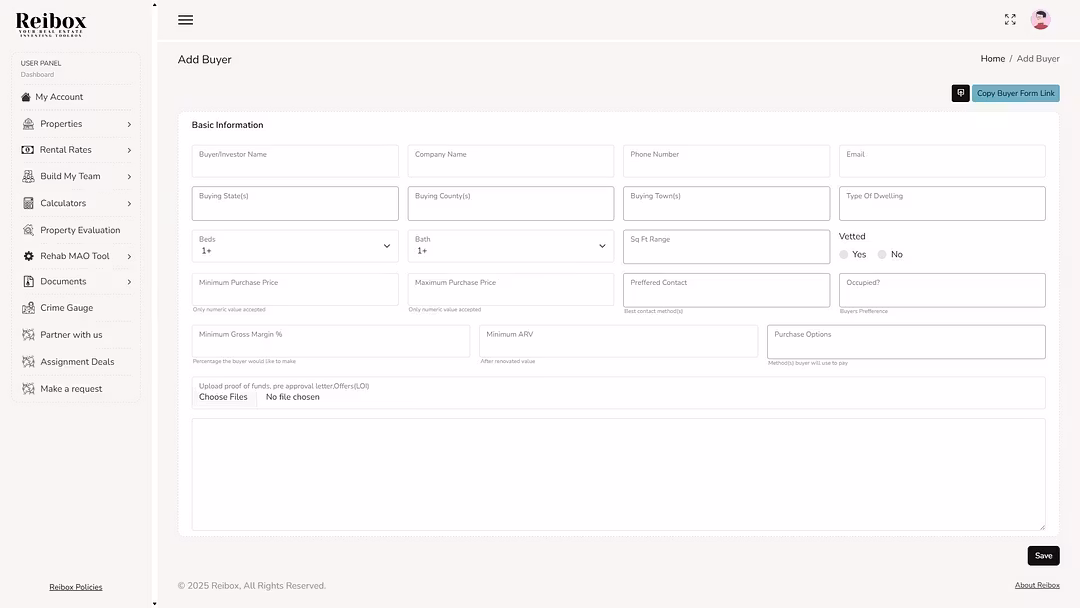Viewport: 1080px width, 608px height.
Task: Click the Buying County(s) field
Action: [510, 203]
